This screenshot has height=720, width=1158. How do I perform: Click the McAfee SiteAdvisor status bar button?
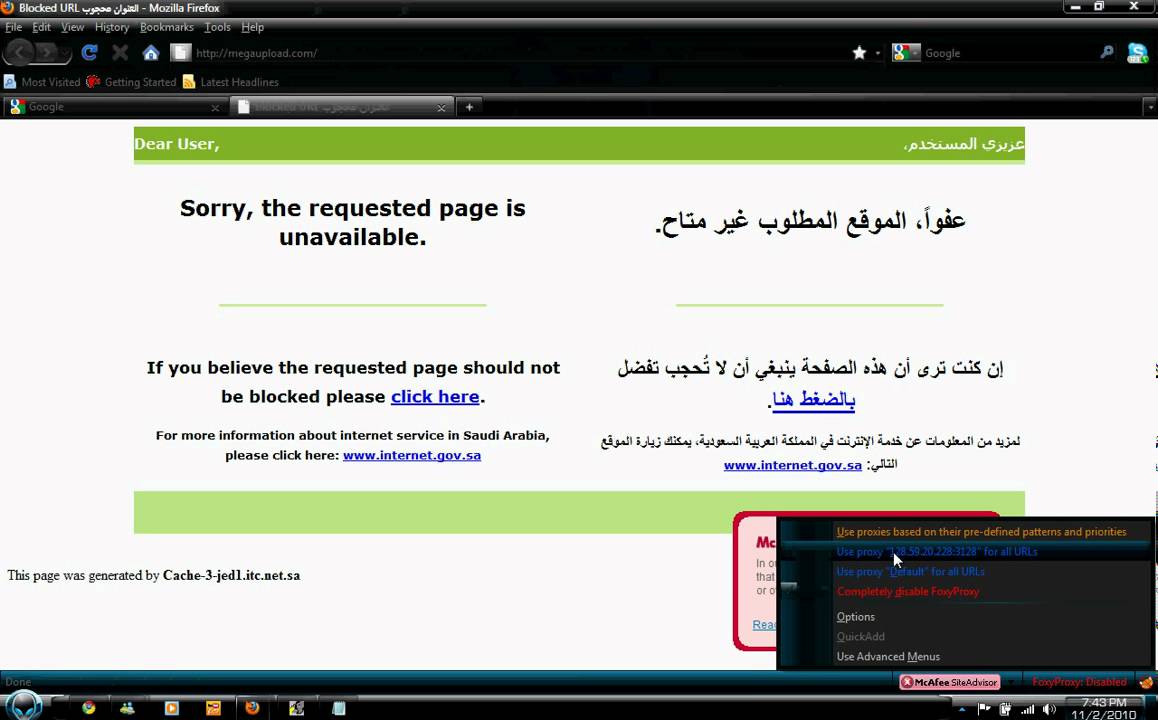tap(950, 682)
